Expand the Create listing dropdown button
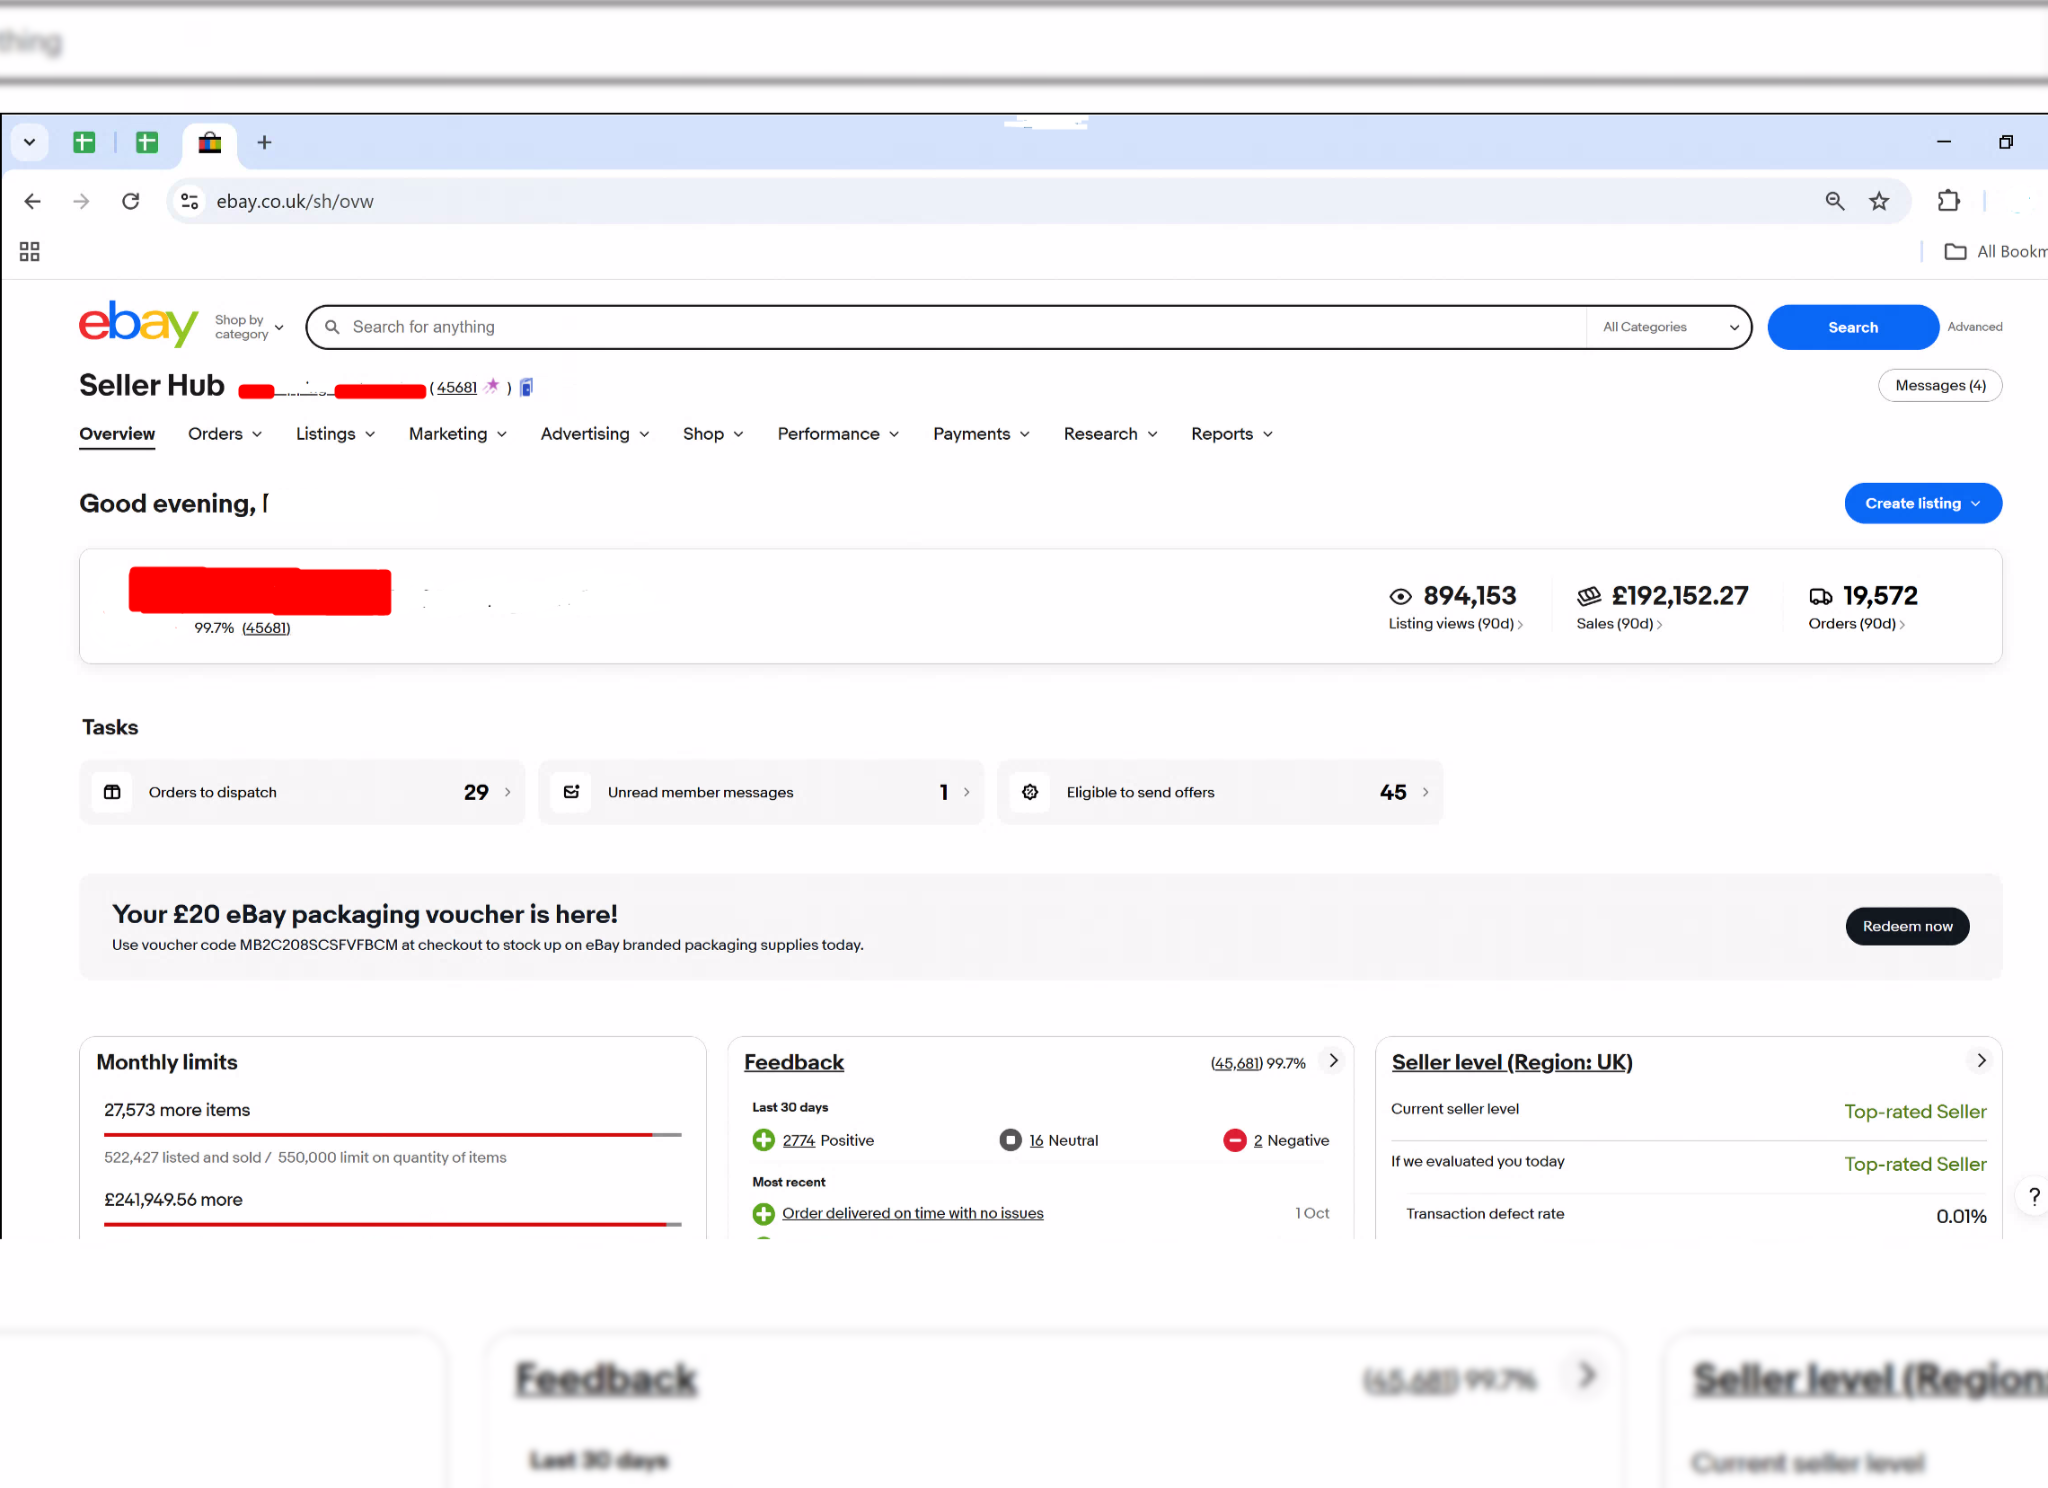 coord(1921,503)
